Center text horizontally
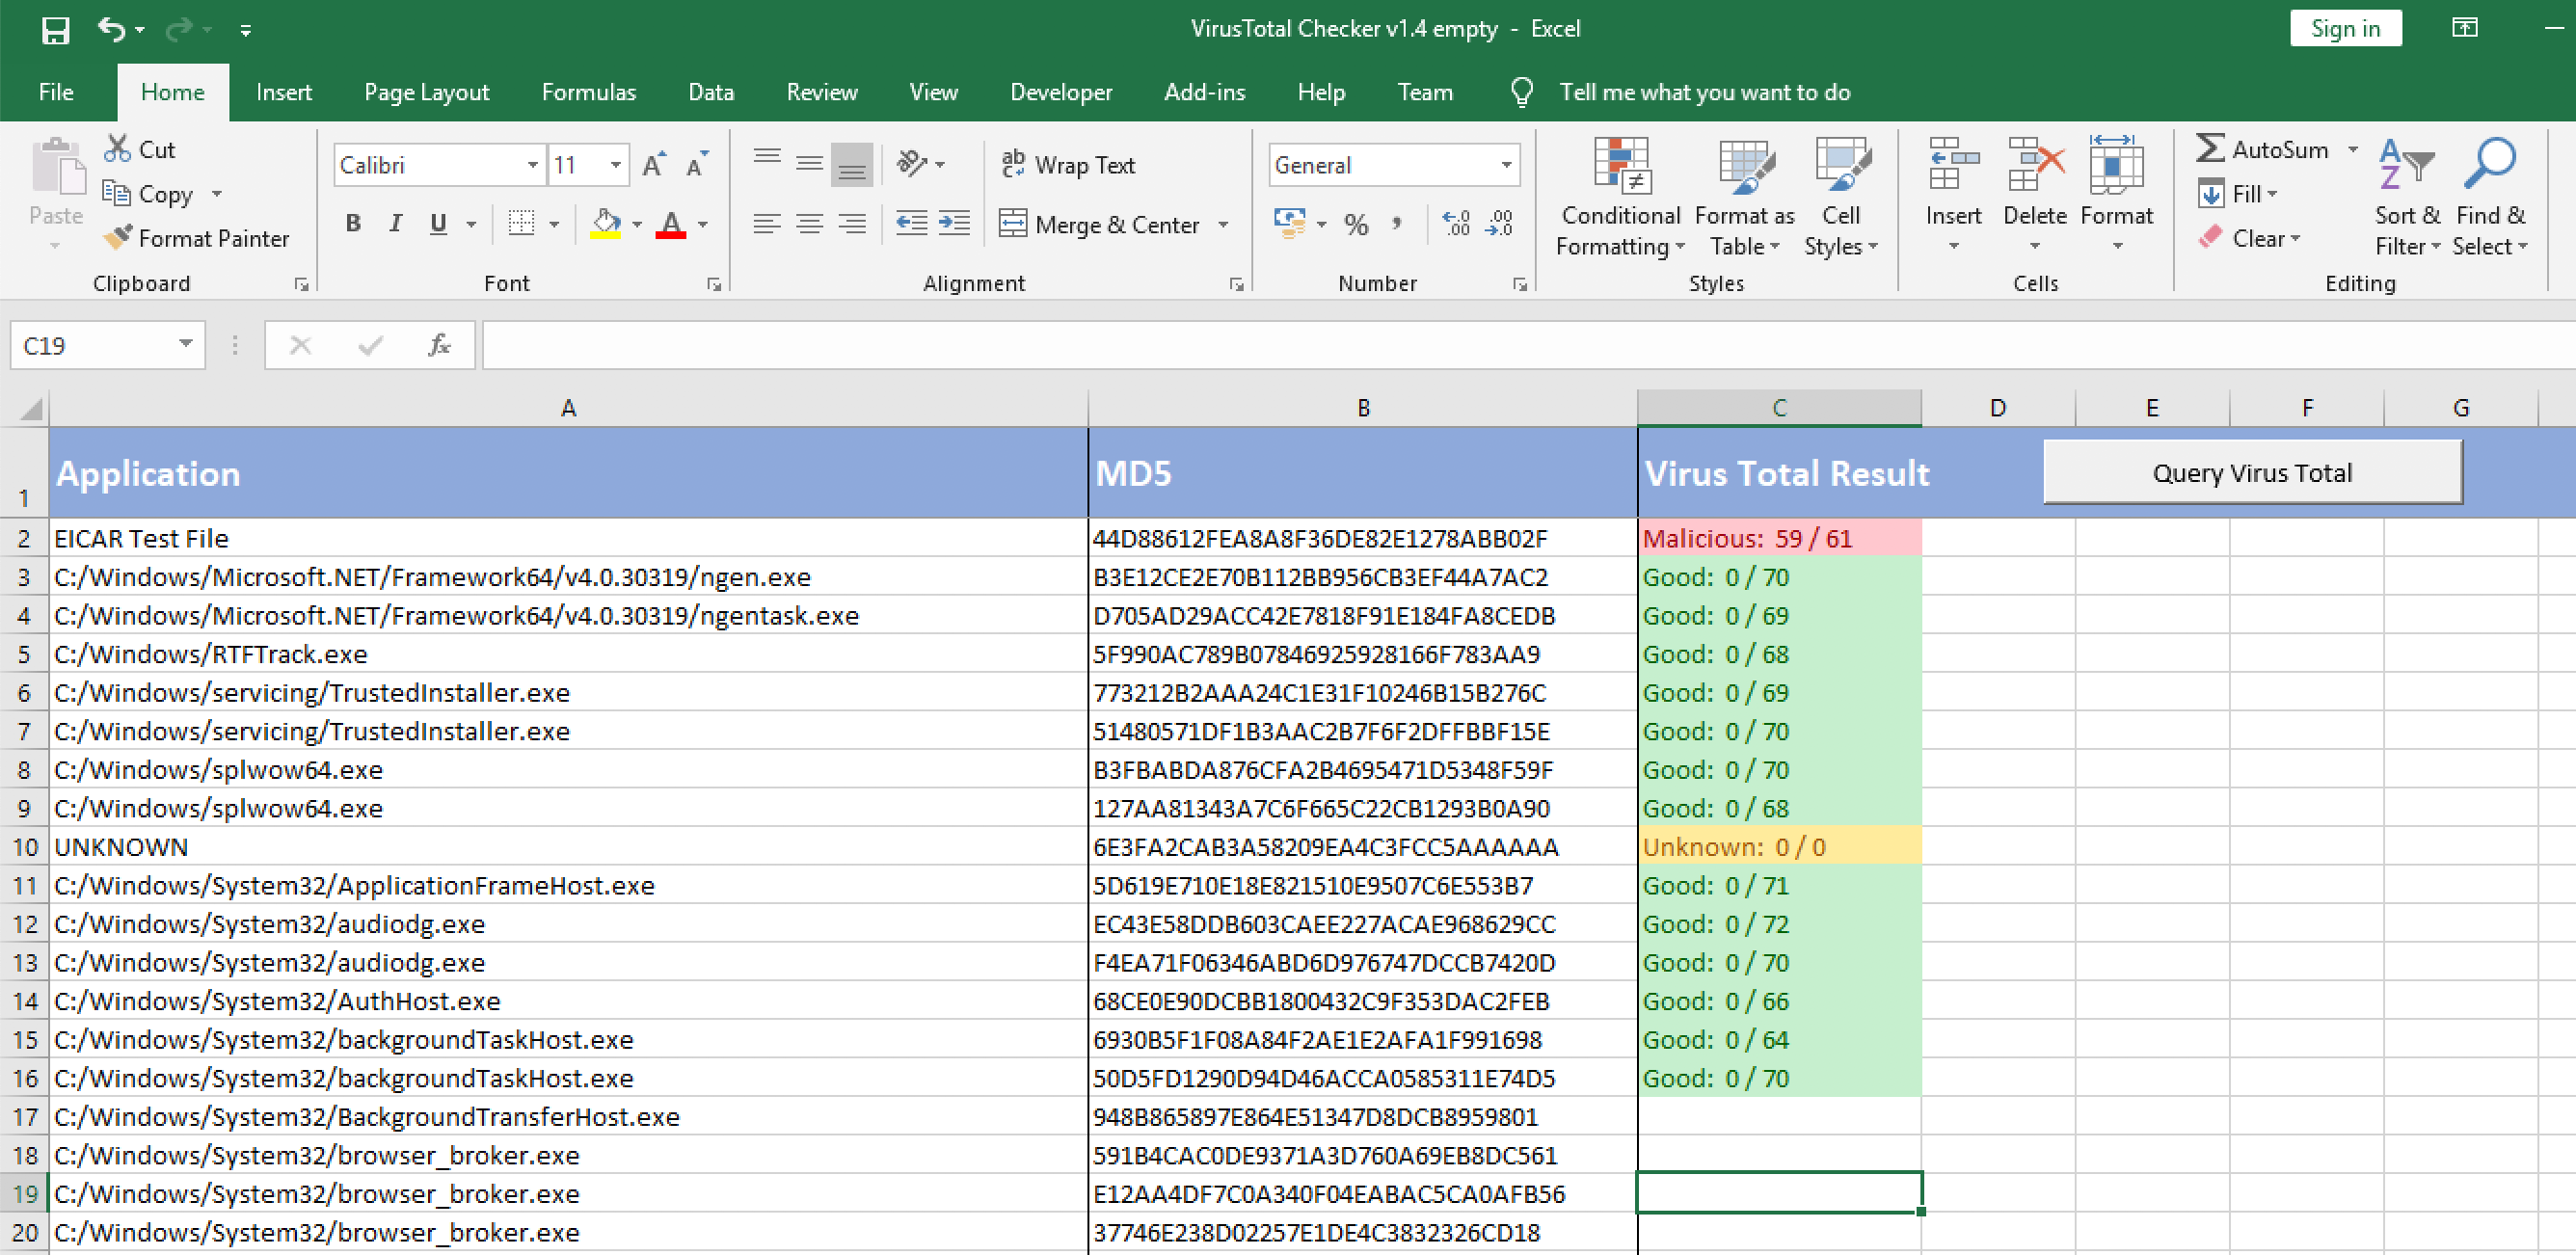This screenshot has height=1255, width=2576. [809, 223]
